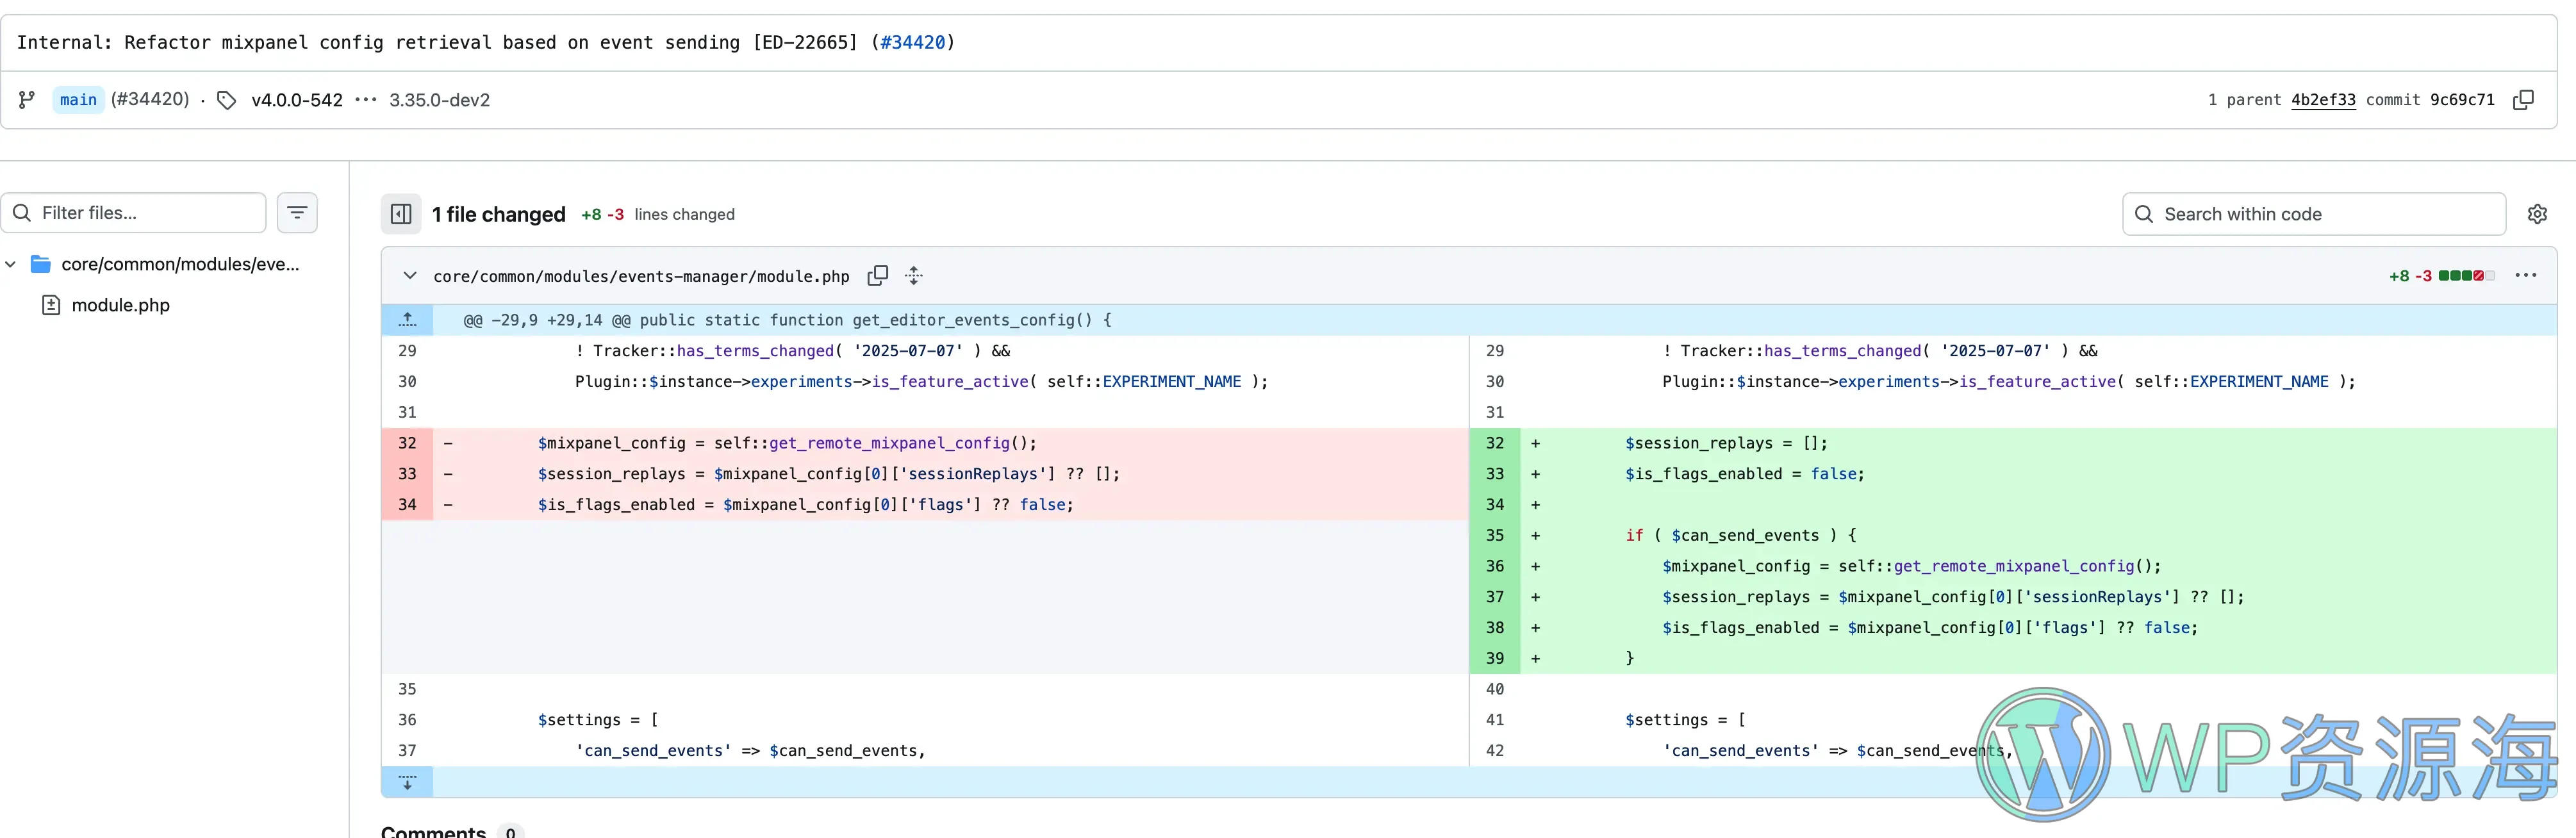Image resolution: width=2576 pixels, height=838 pixels.
Task: Select module.php in the file tree
Action: click(x=120, y=305)
